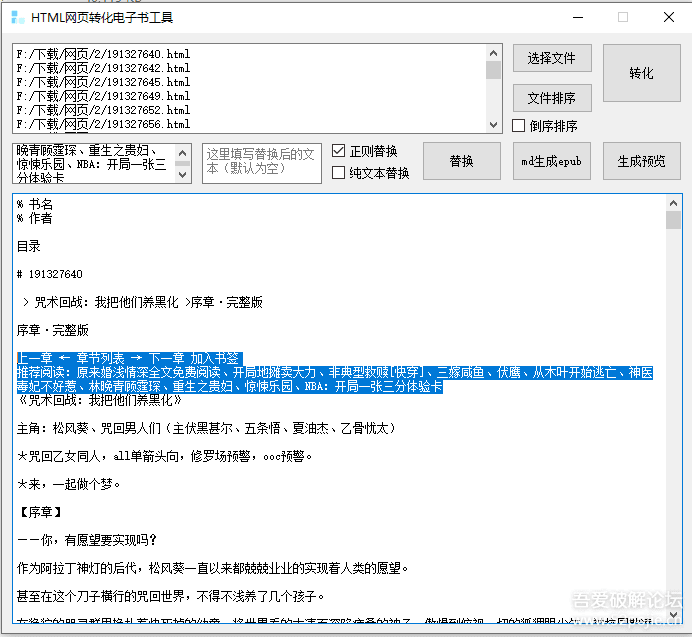692x637 pixels.
Task: Uncheck the 正则替换 checkbox
Action: 338,151
